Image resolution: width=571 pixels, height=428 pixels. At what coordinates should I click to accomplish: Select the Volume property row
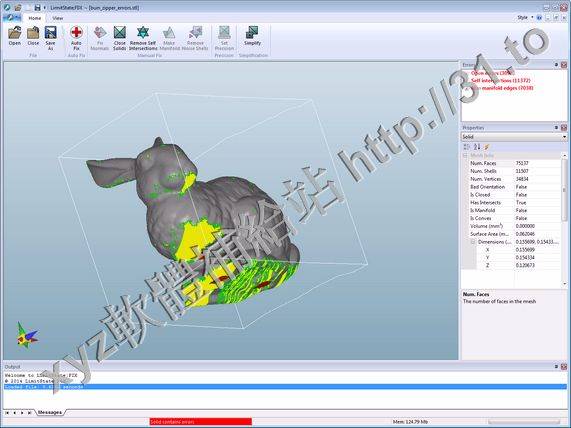(x=515, y=226)
